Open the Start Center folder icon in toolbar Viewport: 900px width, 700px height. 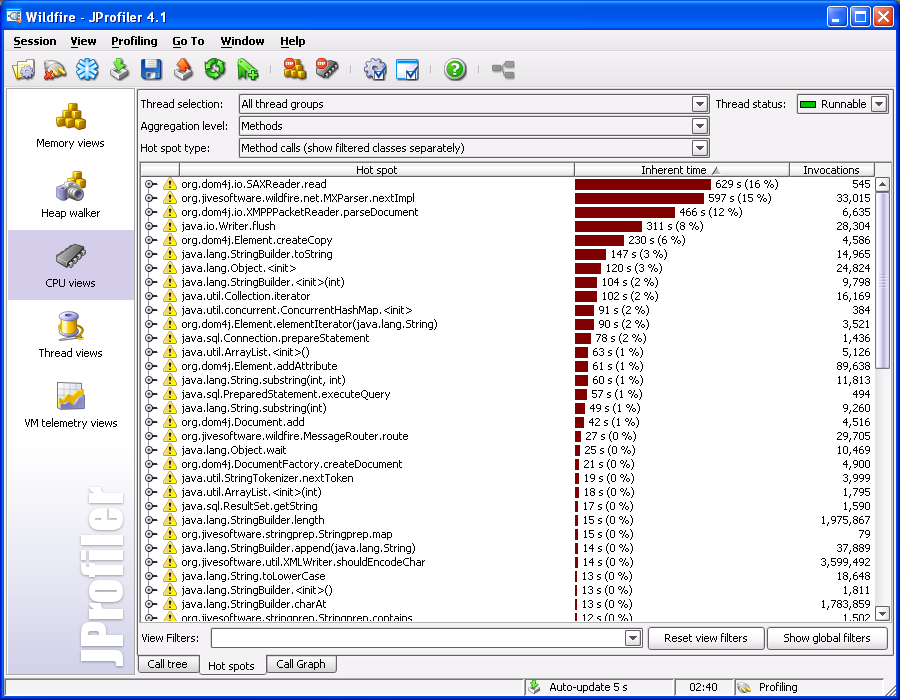pyautogui.click(x=24, y=70)
